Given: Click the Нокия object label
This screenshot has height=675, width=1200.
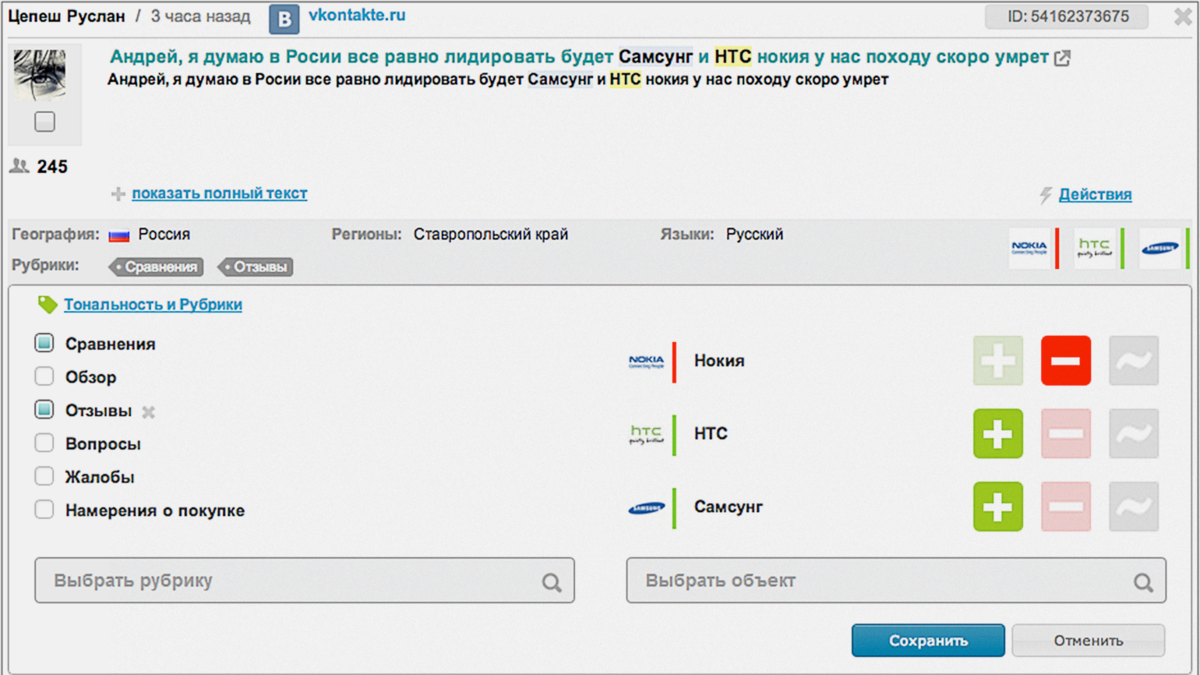Looking at the screenshot, I should [719, 361].
